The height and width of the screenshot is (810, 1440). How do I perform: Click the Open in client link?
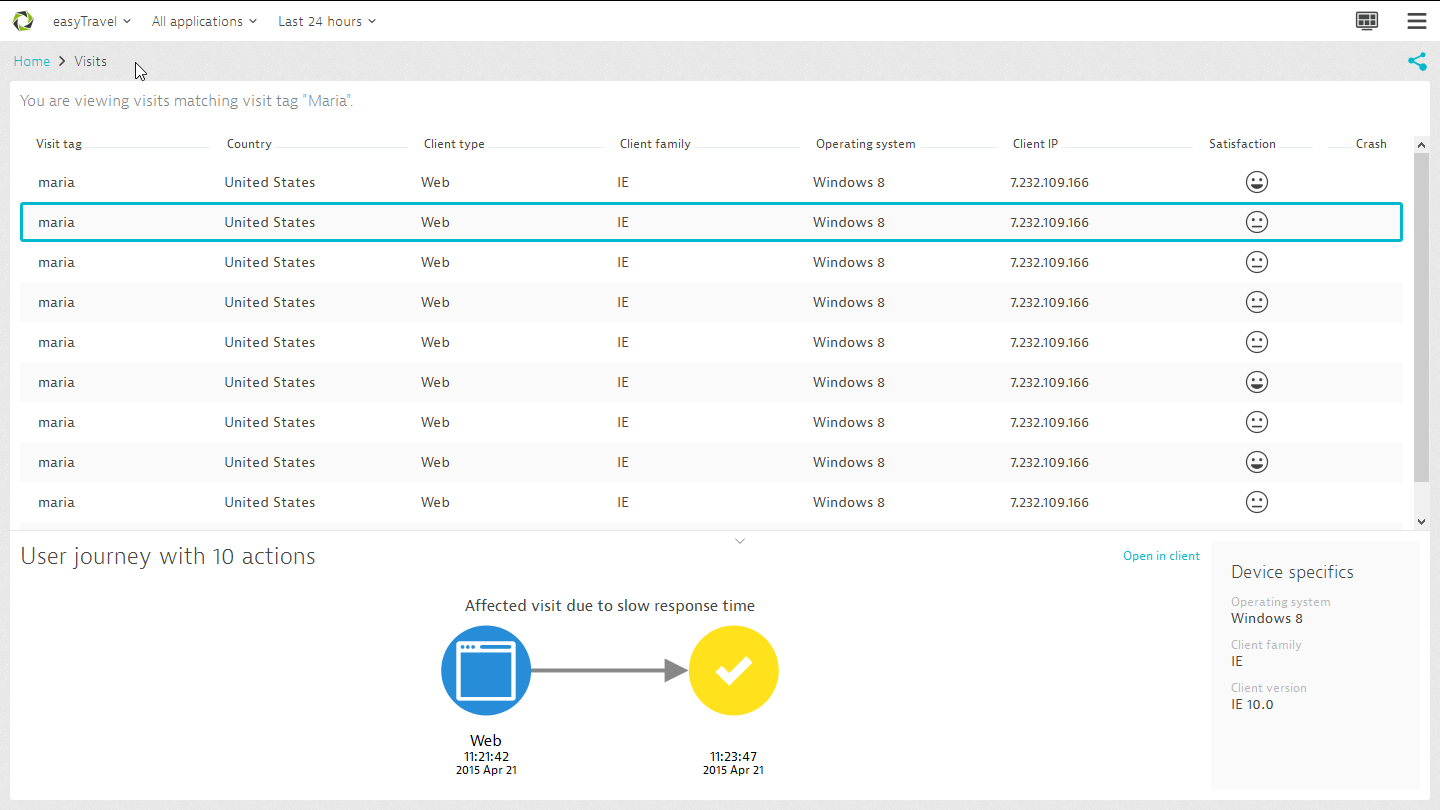(x=1161, y=556)
